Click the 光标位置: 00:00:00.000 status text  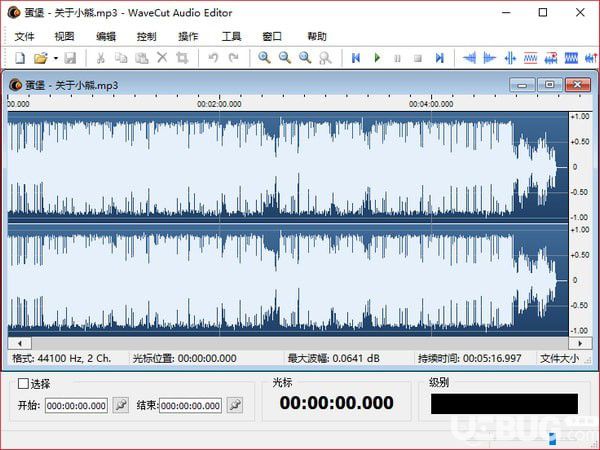click(x=184, y=359)
